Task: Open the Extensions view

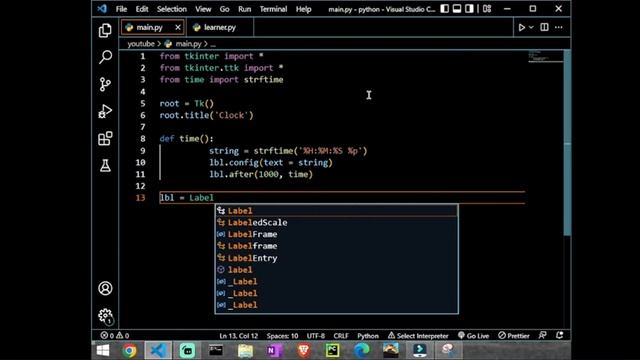Action: pos(105,138)
